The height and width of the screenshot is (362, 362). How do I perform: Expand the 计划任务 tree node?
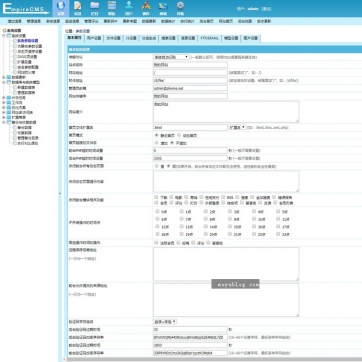coord(4,98)
